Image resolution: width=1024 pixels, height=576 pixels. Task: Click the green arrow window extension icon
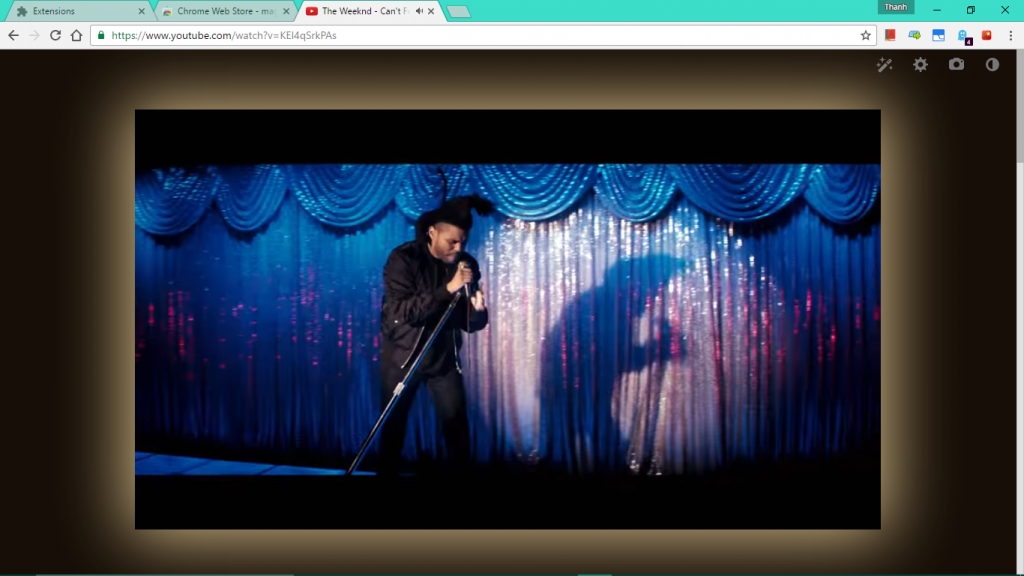pyautogui.click(x=914, y=35)
